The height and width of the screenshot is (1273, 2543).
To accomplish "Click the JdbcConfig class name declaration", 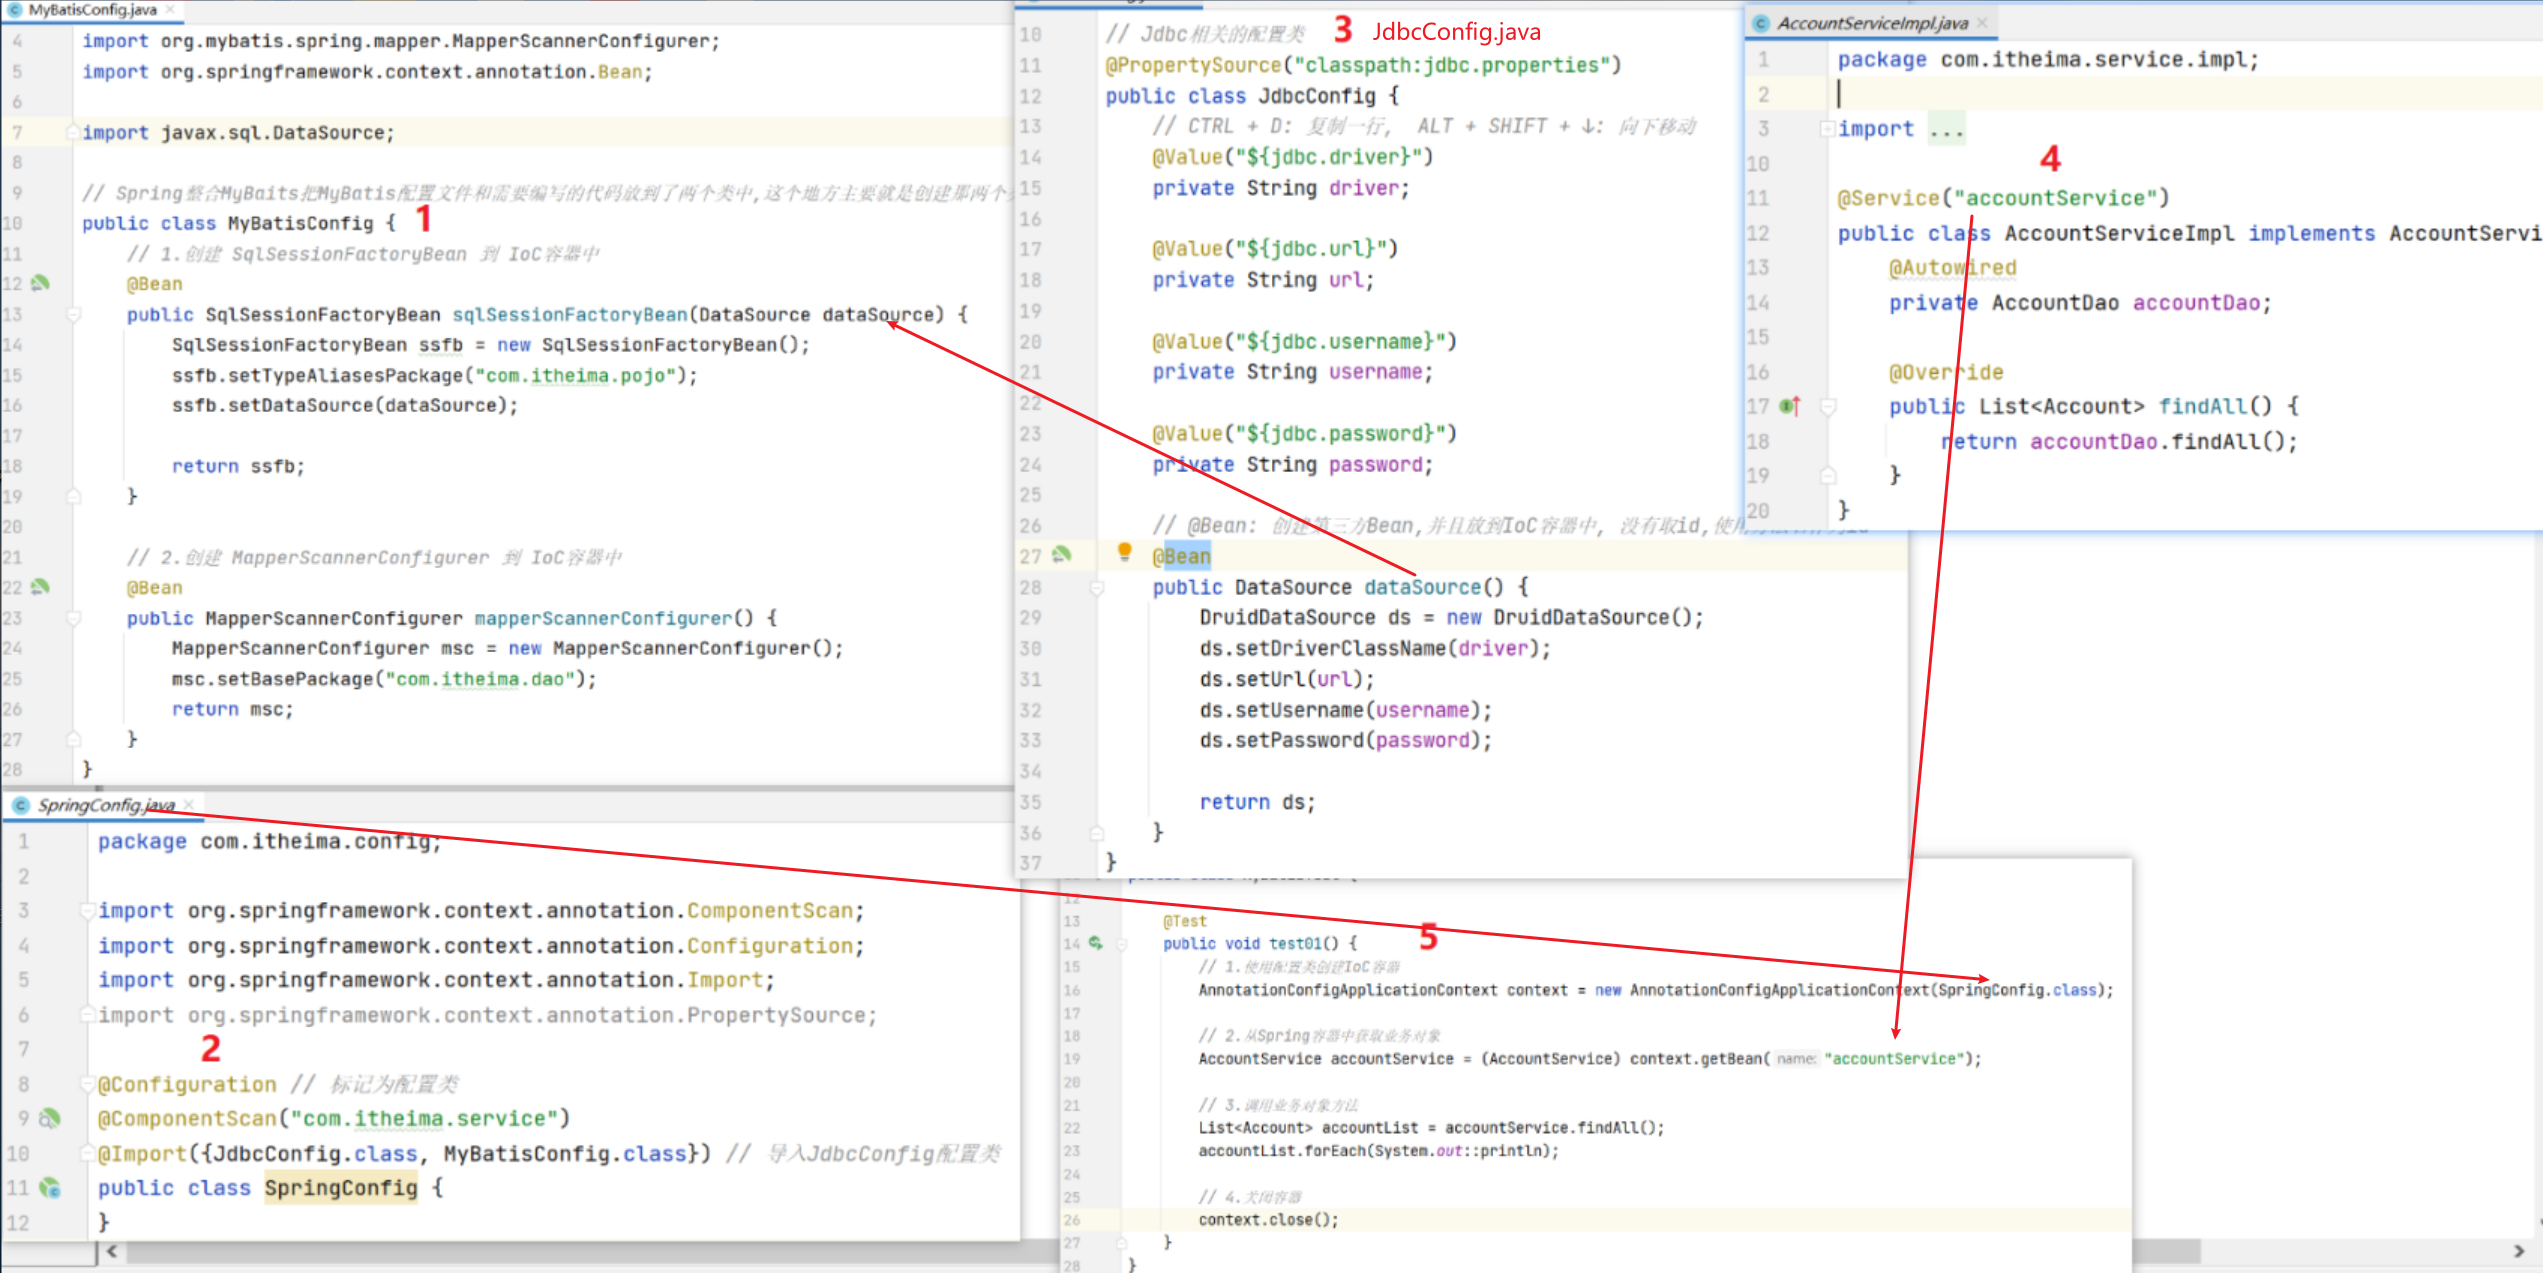I will click(x=1317, y=96).
